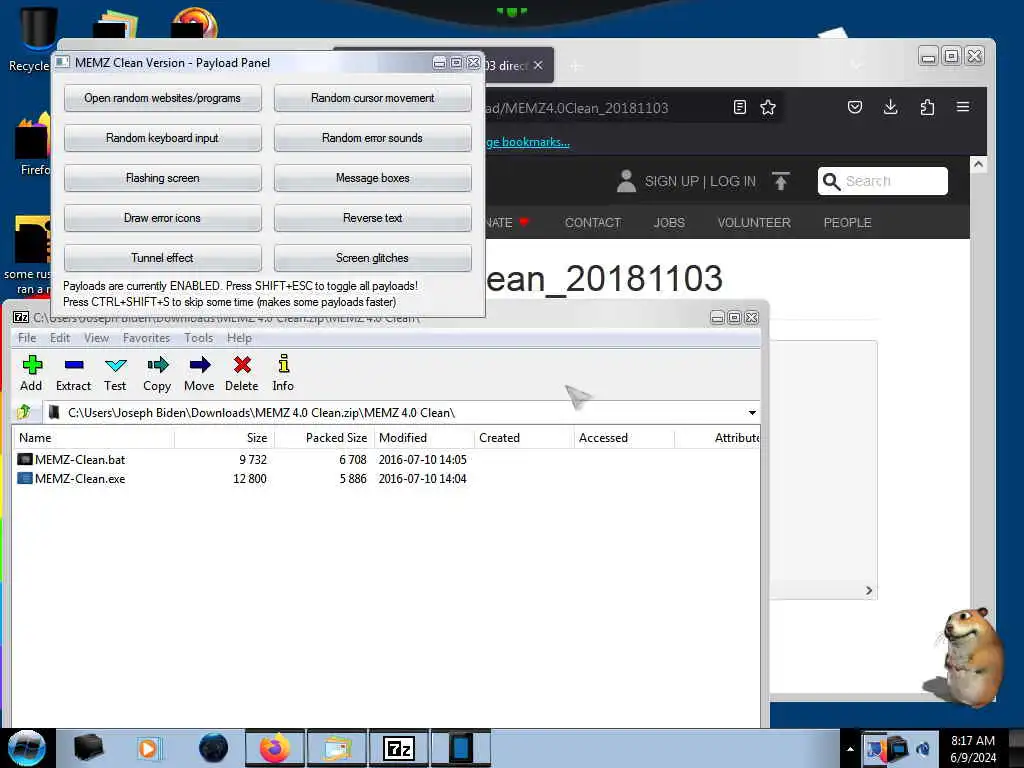1024x768 pixels.
Task: Click the upload arrow icon on the website
Action: click(x=780, y=181)
